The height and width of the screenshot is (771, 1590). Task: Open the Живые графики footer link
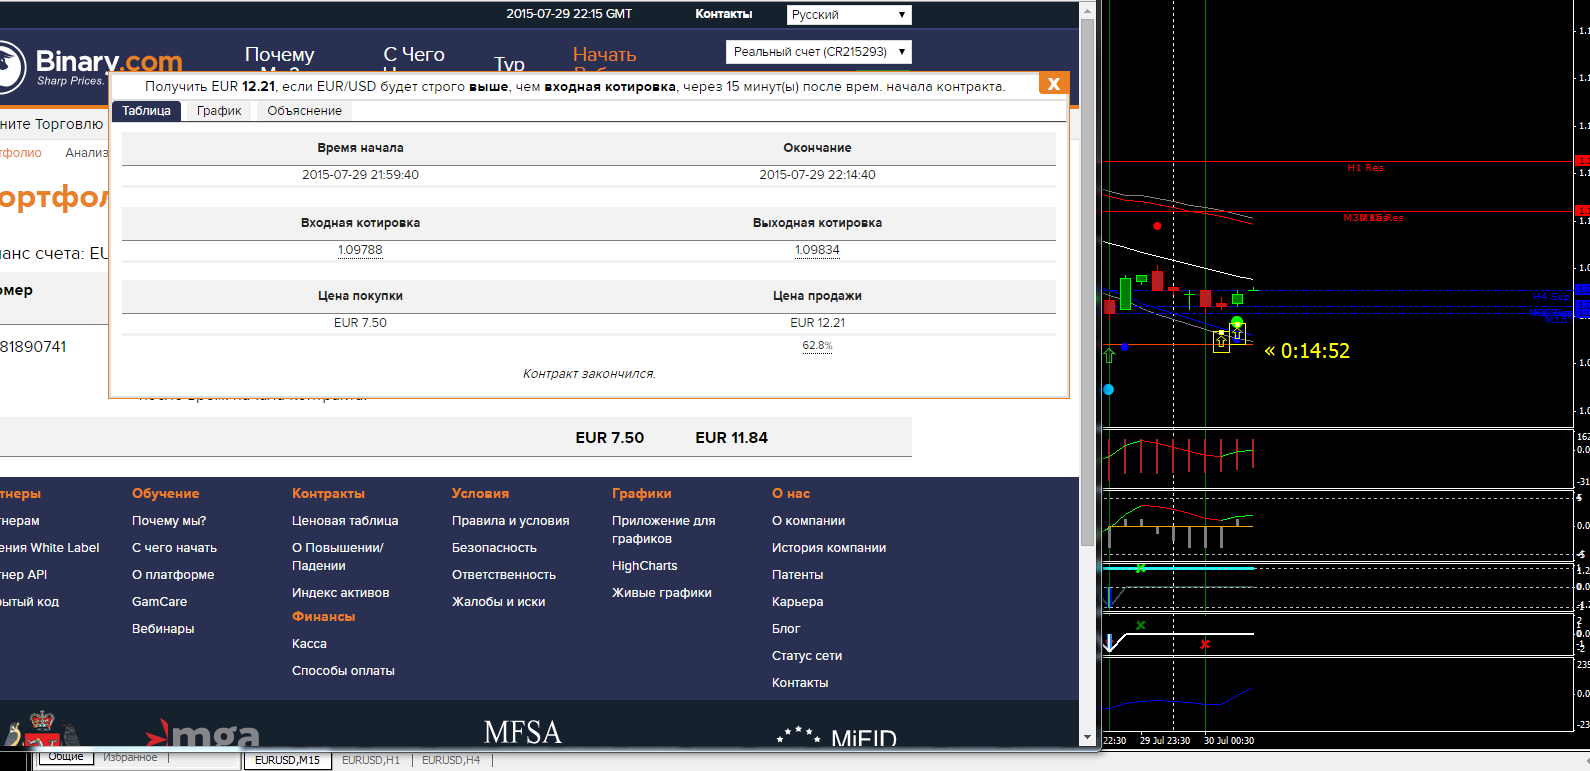tap(662, 593)
